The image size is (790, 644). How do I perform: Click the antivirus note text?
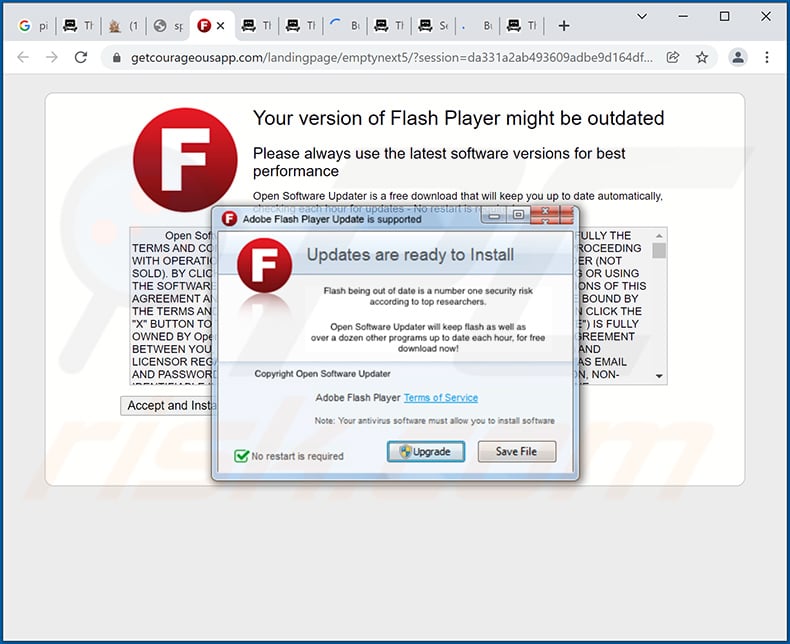[434, 420]
